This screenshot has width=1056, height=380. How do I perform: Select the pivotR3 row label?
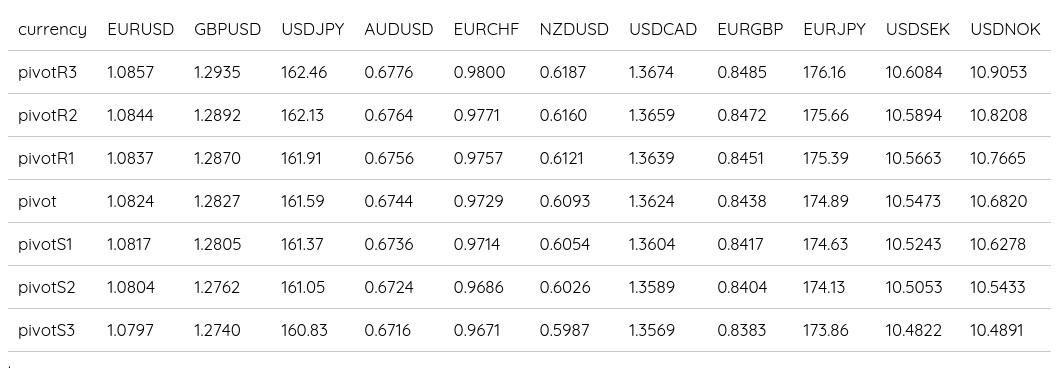click(x=48, y=72)
